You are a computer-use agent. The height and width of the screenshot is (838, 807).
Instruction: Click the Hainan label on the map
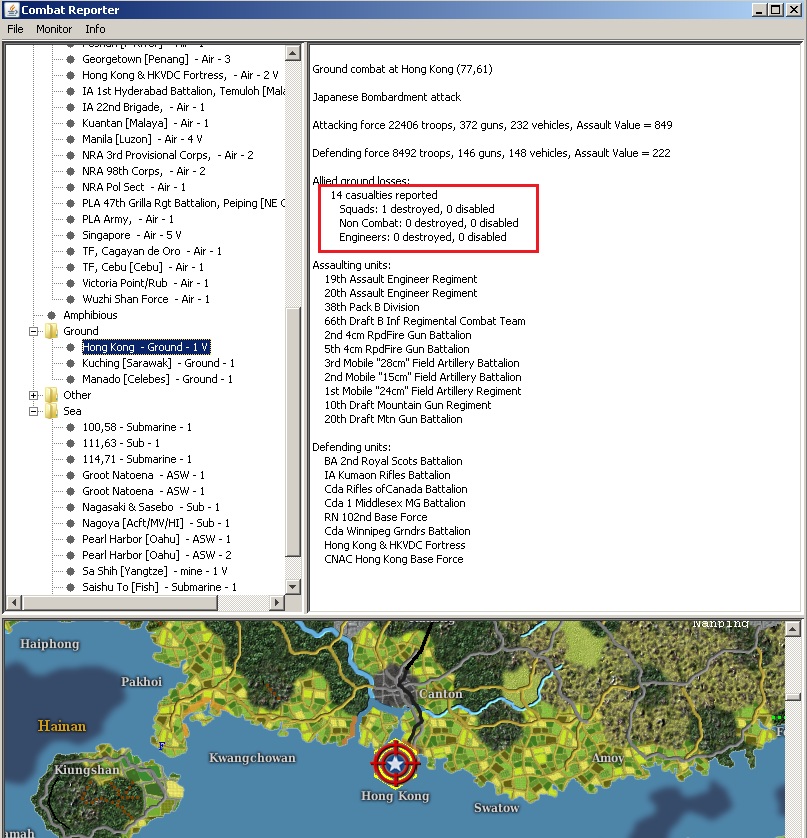(61, 726)
